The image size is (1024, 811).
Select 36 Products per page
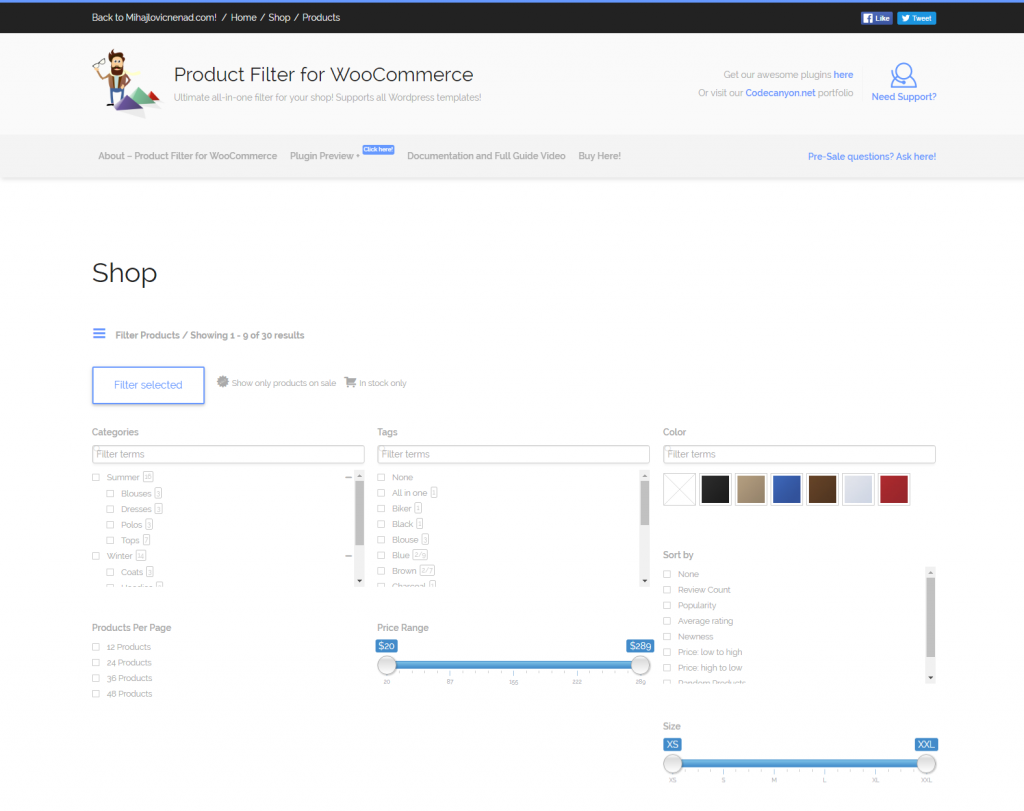point(96,678)
